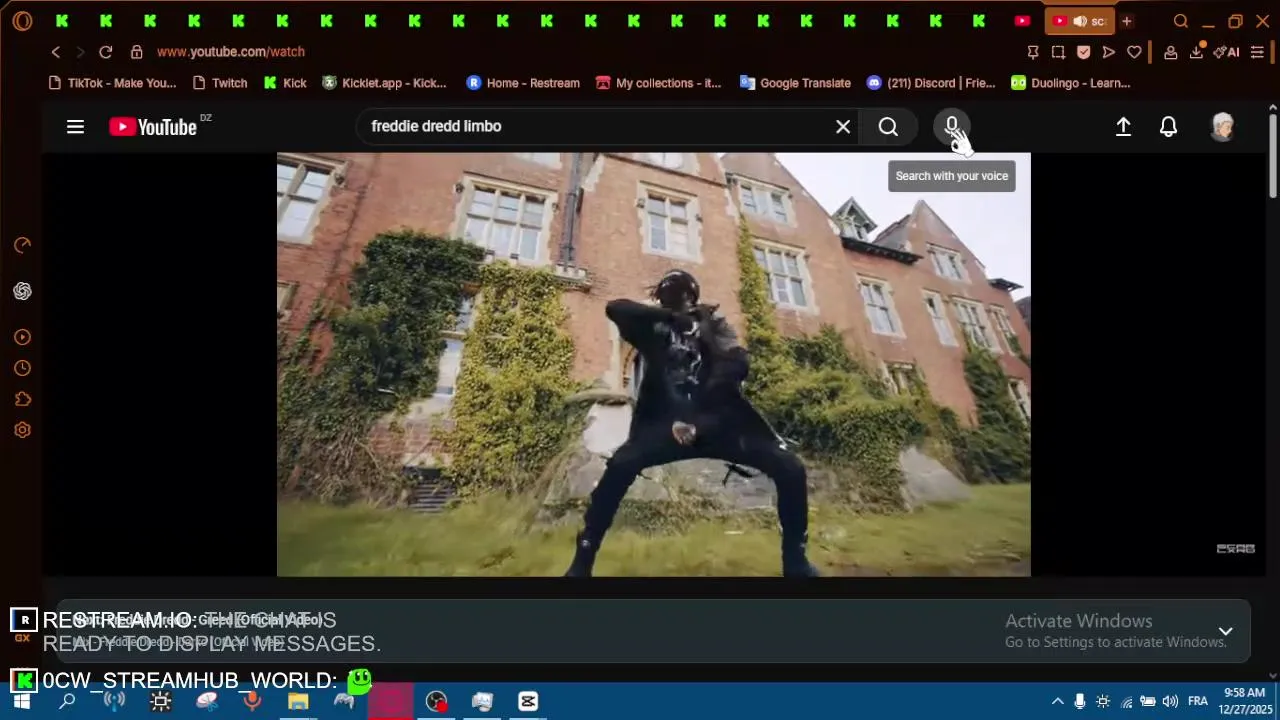The width and height of the screenshot is (1280, 720).
Task: Open the Discord bookmark
Action: 931,83
